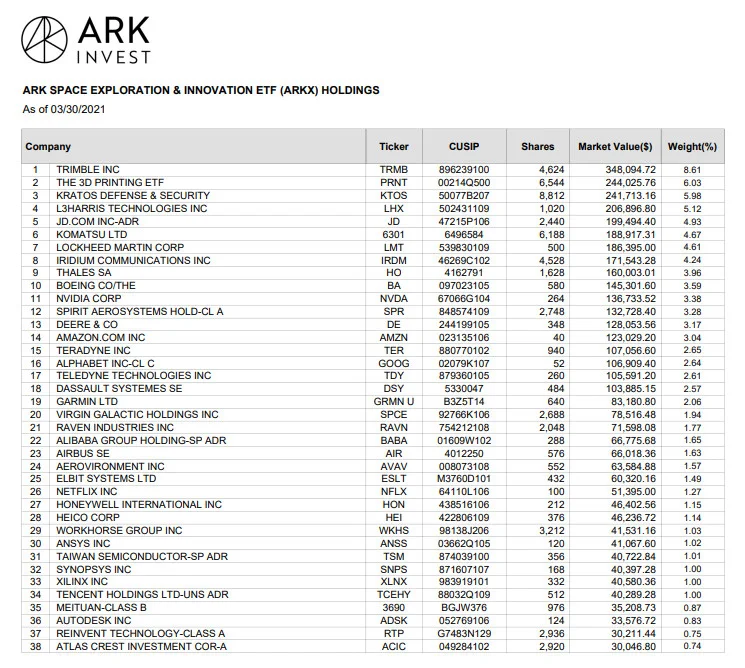Click the Market Value($) column header
745x668 pixels.
click(615, 146)
